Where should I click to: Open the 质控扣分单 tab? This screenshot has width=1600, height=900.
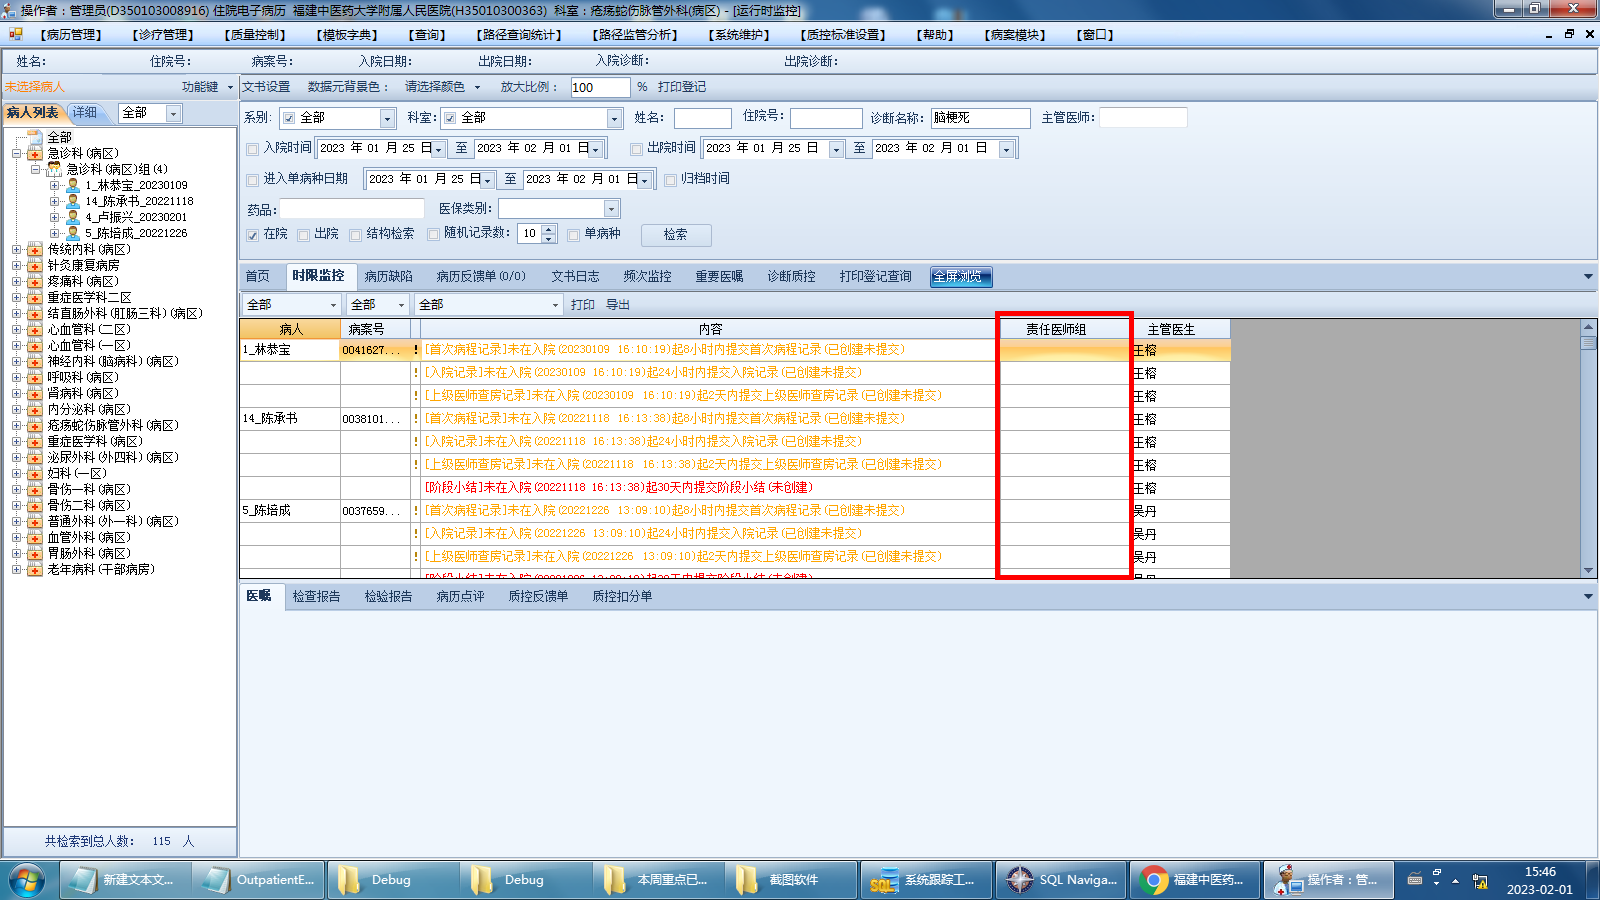click(622, 596)
